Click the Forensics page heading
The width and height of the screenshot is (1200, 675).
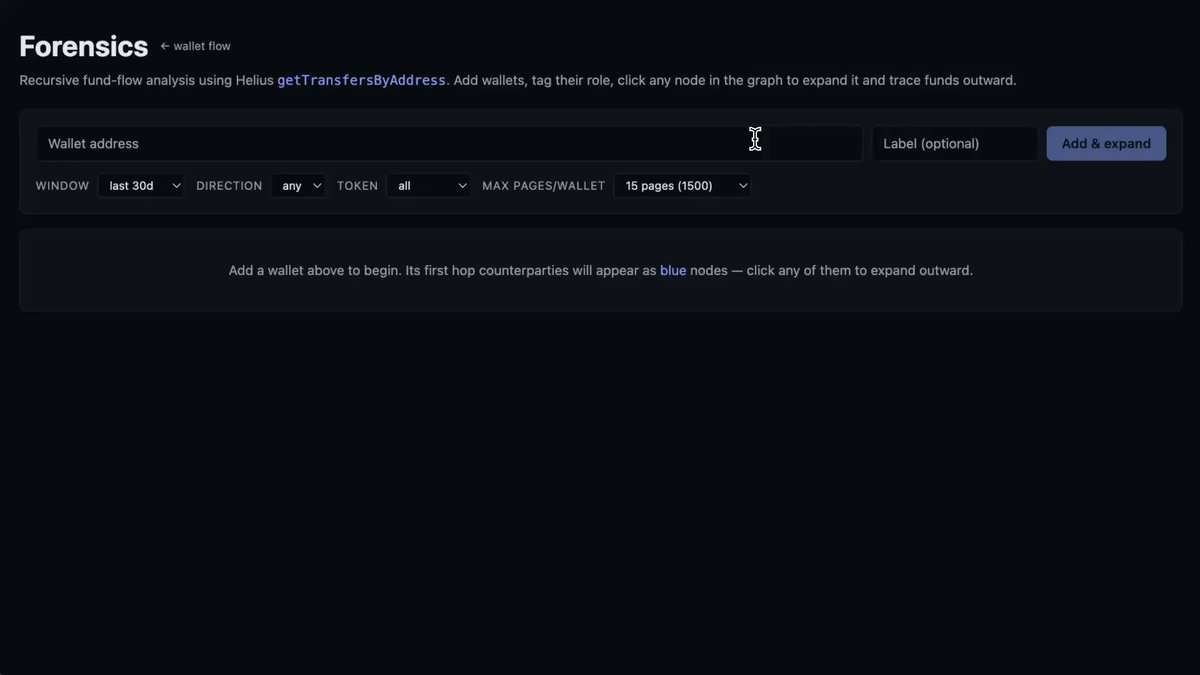(84, 46)
